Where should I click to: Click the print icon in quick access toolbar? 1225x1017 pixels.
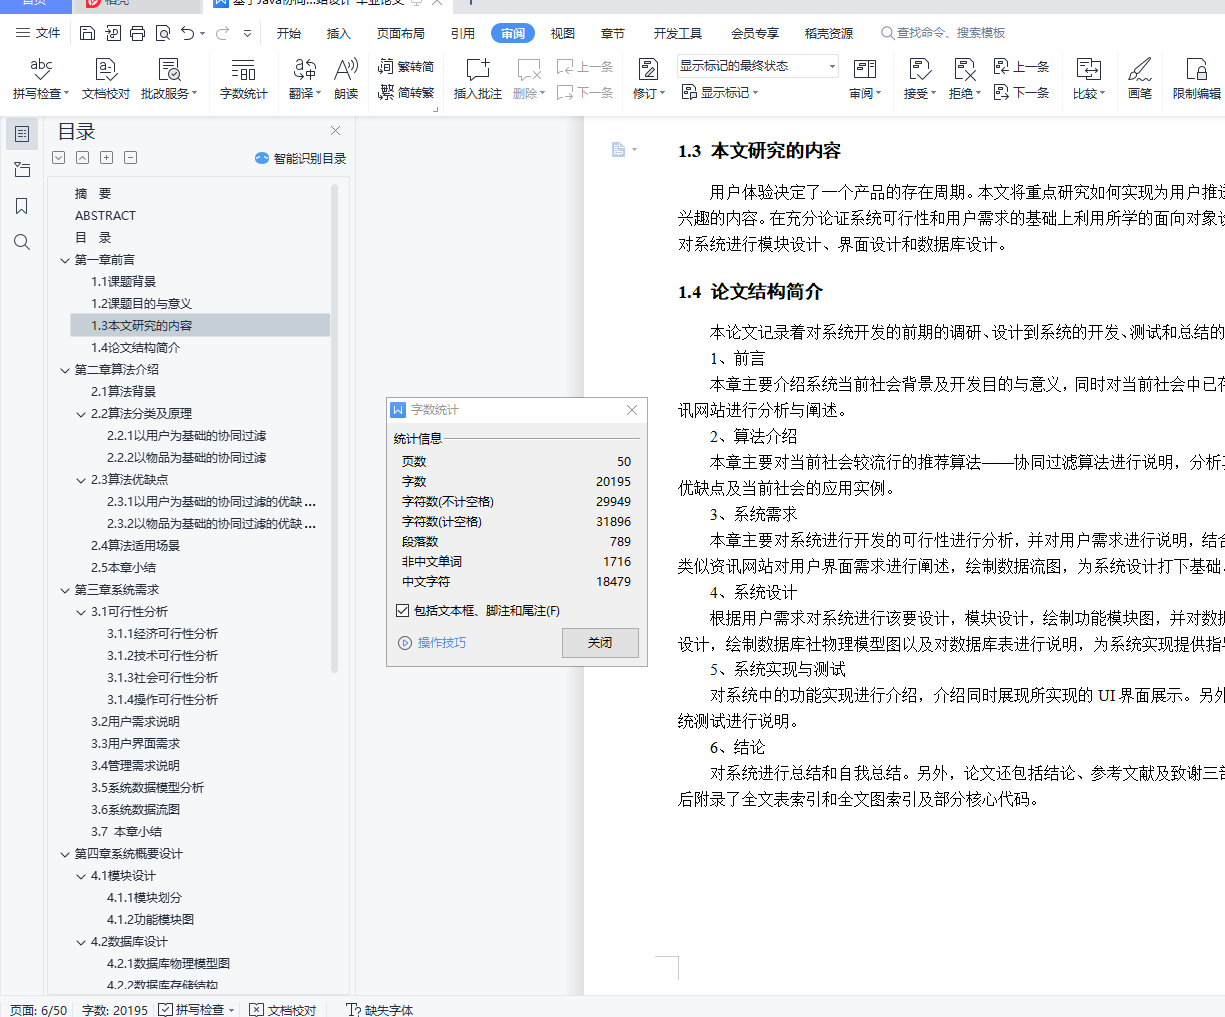click(x=138, y=33)
